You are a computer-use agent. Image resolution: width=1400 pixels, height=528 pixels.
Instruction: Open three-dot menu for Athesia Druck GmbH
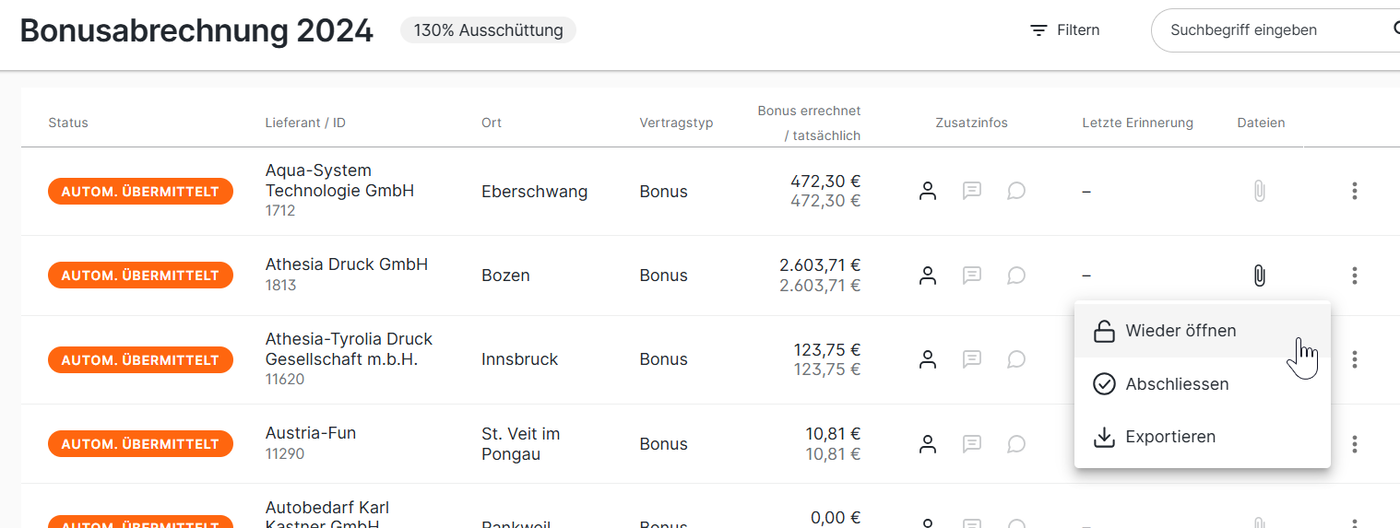1354,275
